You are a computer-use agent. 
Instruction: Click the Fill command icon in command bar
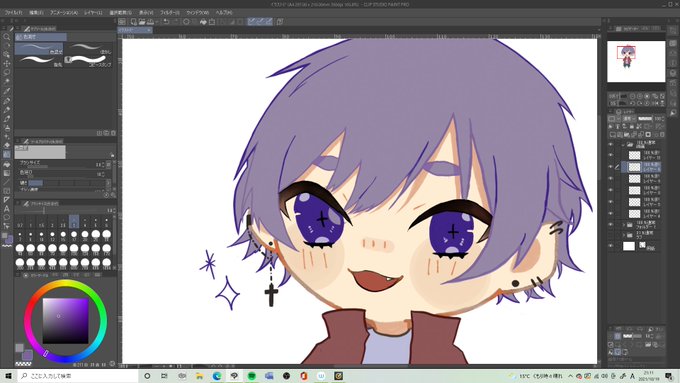[203, 22]
